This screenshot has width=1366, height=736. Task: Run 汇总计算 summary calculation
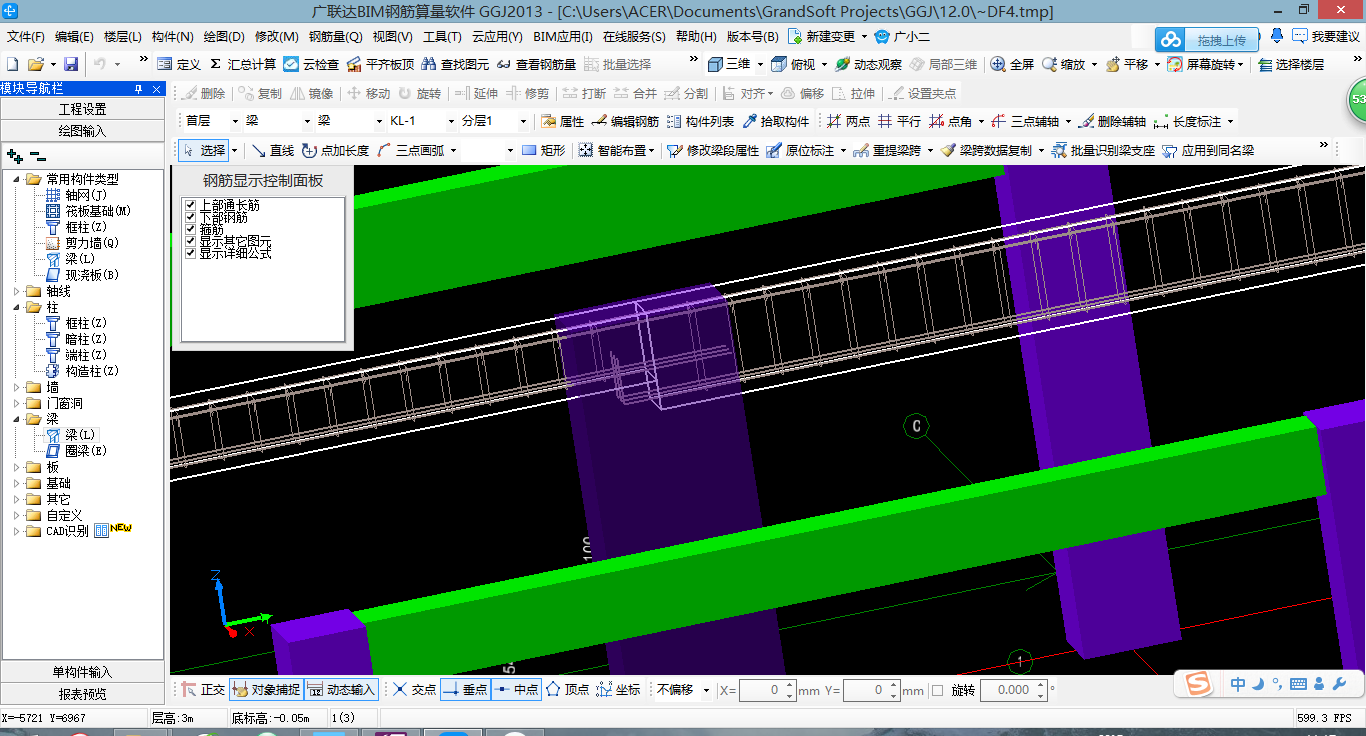click(x=242, y=64)
